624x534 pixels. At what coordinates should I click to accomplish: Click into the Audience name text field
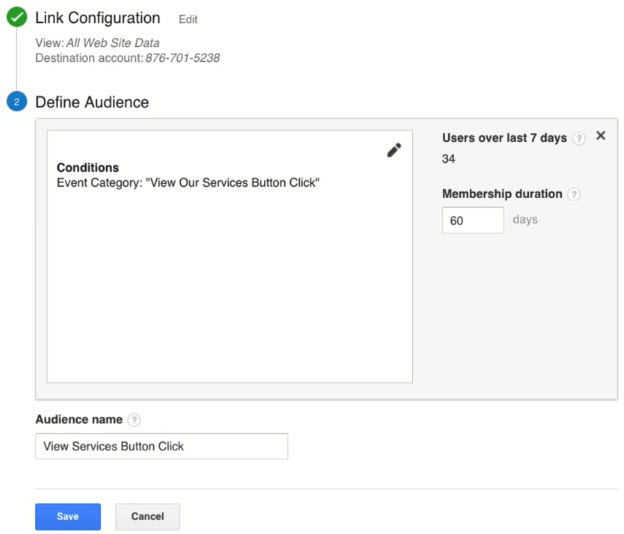(x=161, y=446)
